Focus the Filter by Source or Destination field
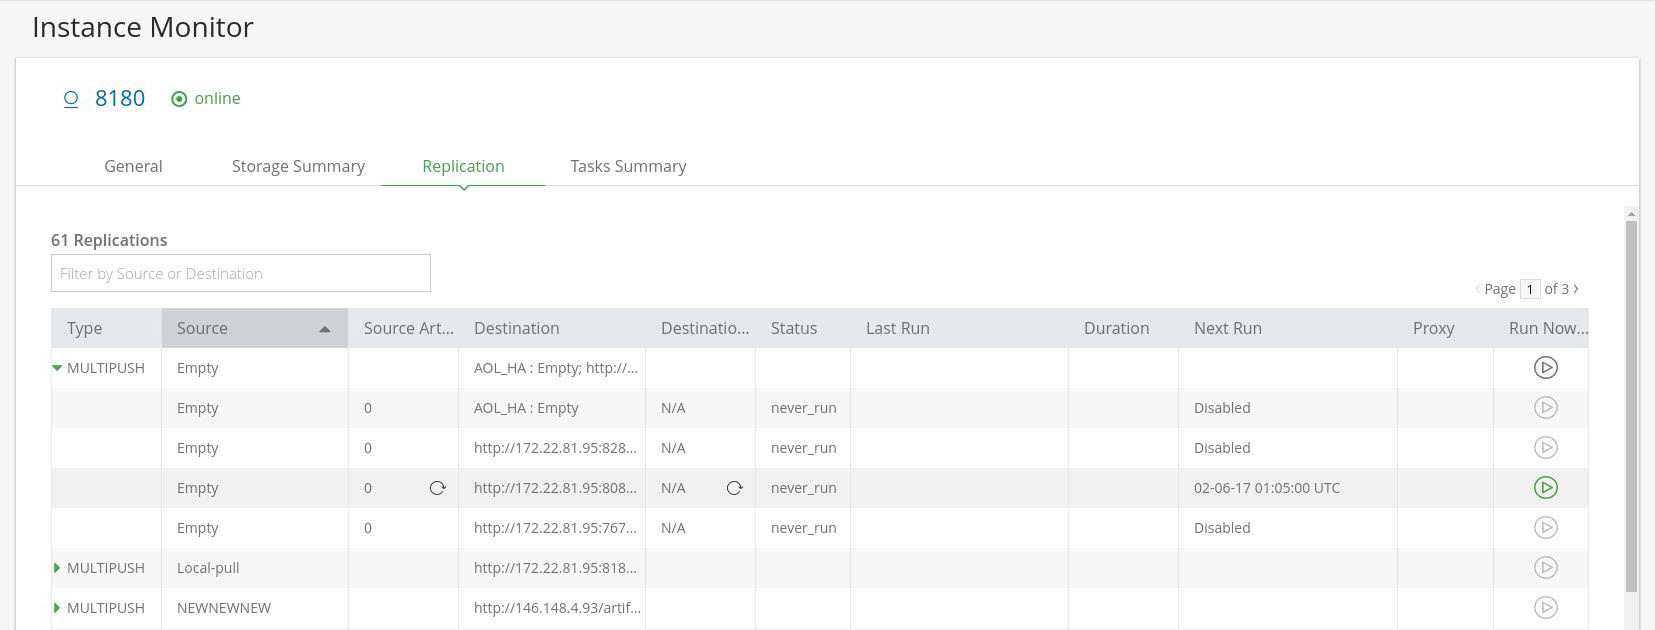This screenshot has width=1655, height=630. click(x=241, y=273)
